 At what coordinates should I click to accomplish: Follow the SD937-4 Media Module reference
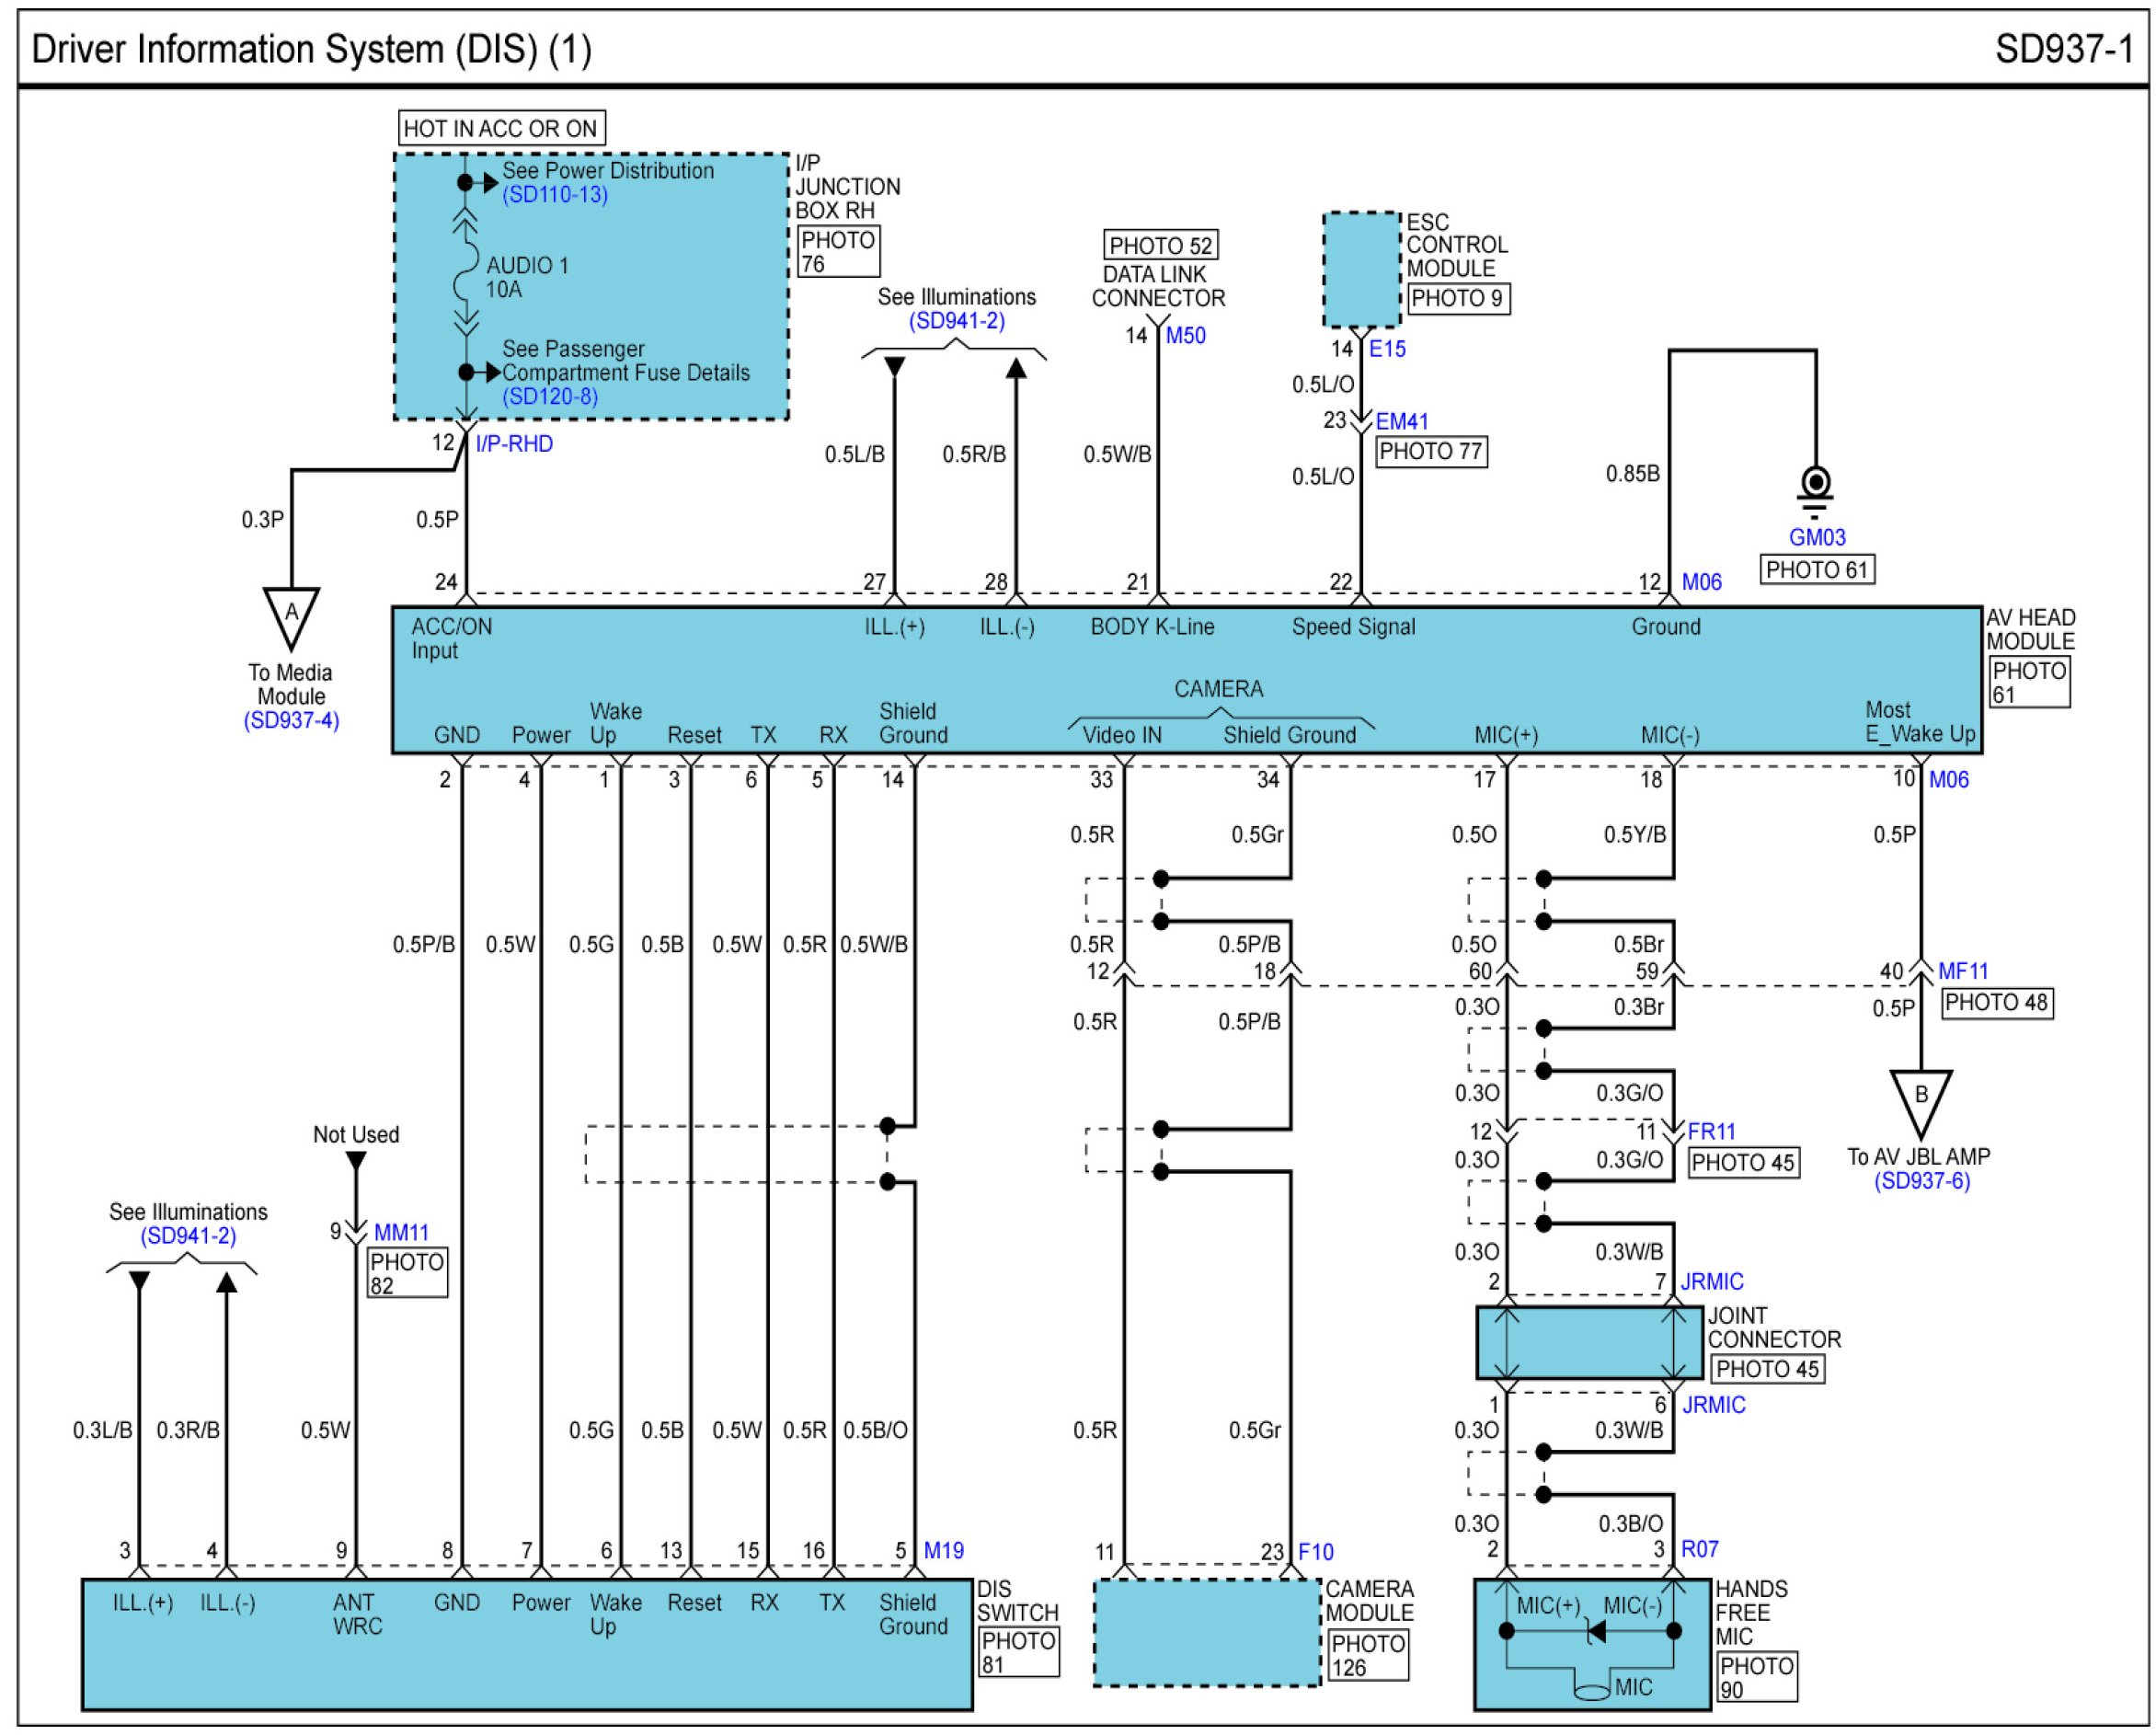tap(291, 720)
